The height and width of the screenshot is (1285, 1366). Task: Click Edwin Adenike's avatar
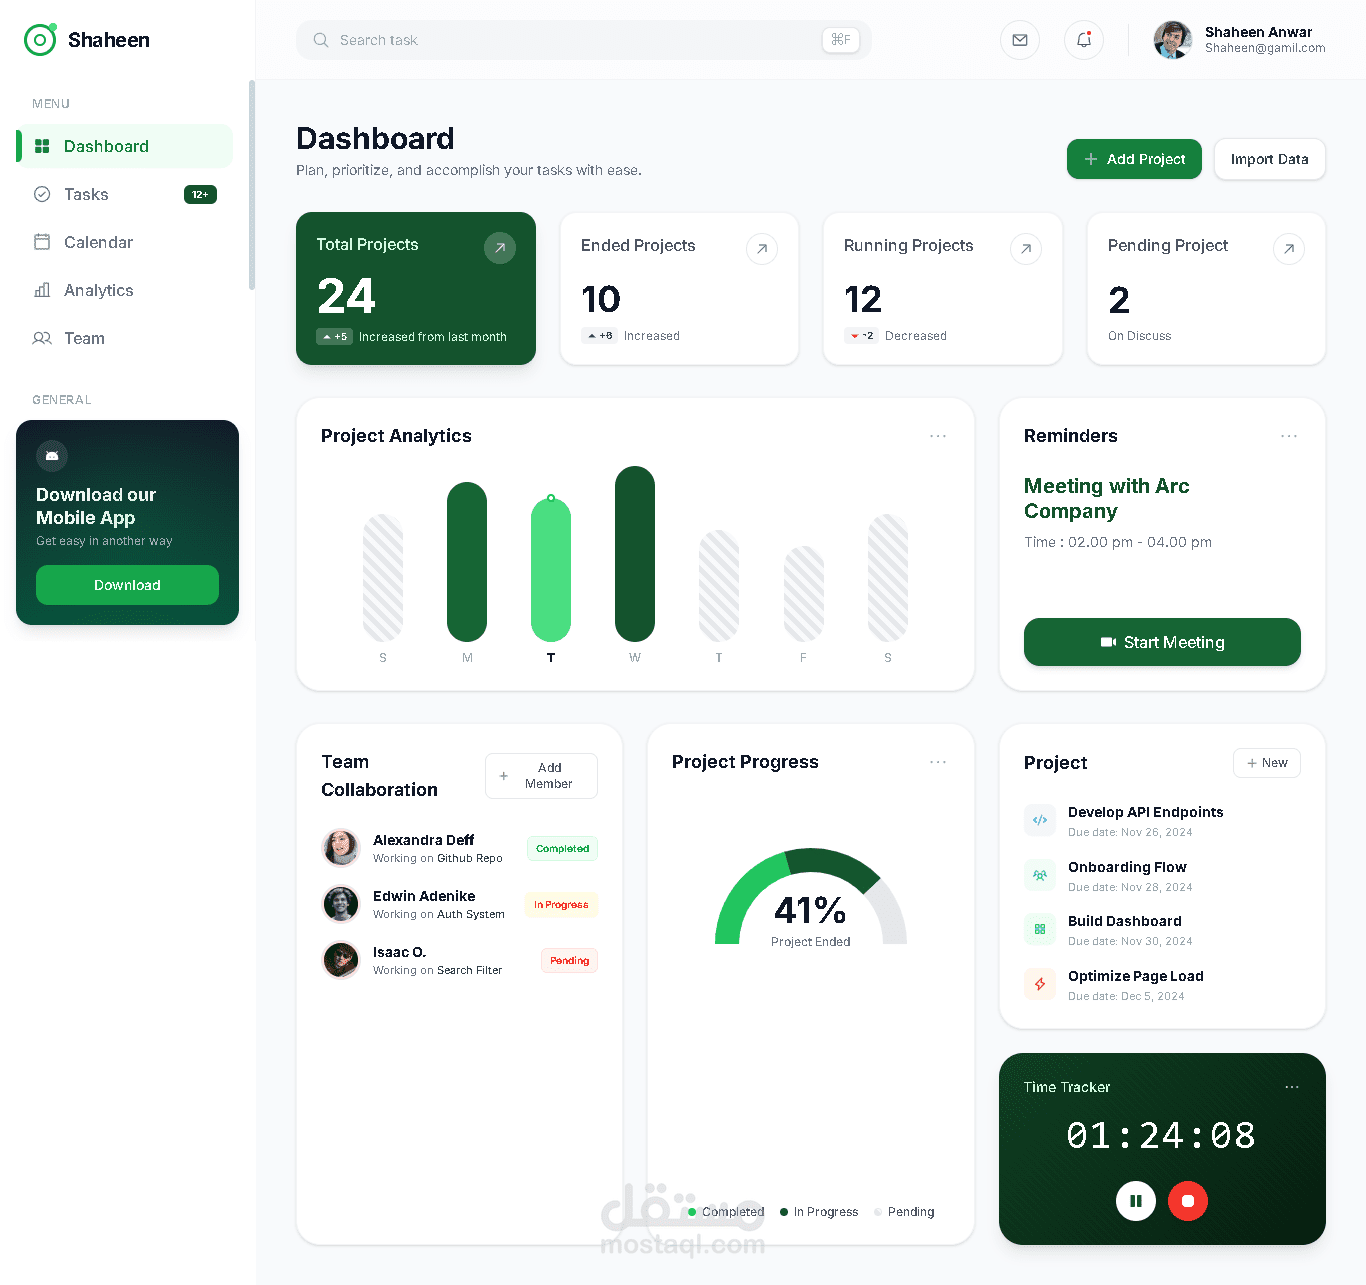point(341,904)
